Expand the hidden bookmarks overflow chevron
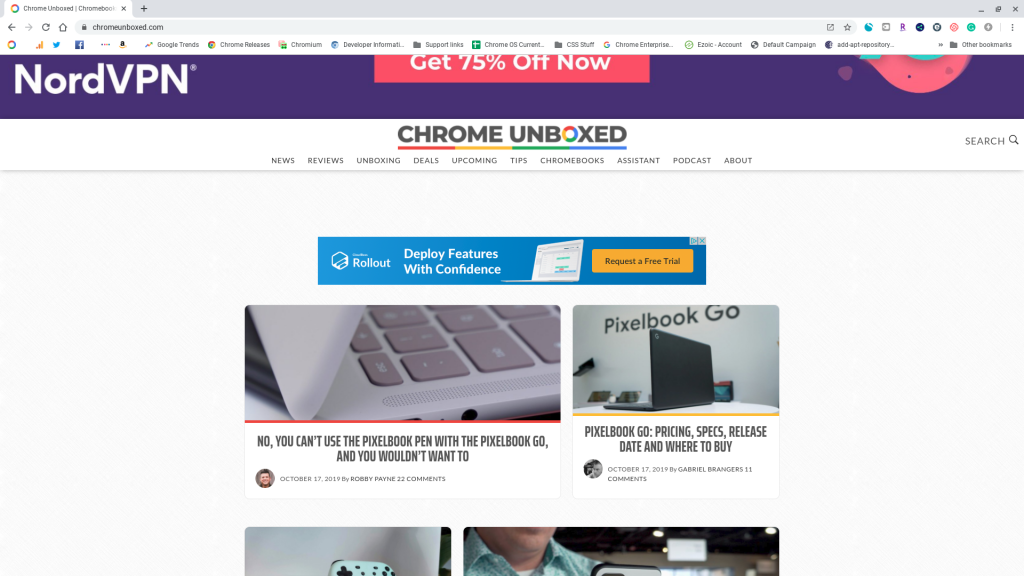This screenshot has width=1024, height=576. (940, 45)
